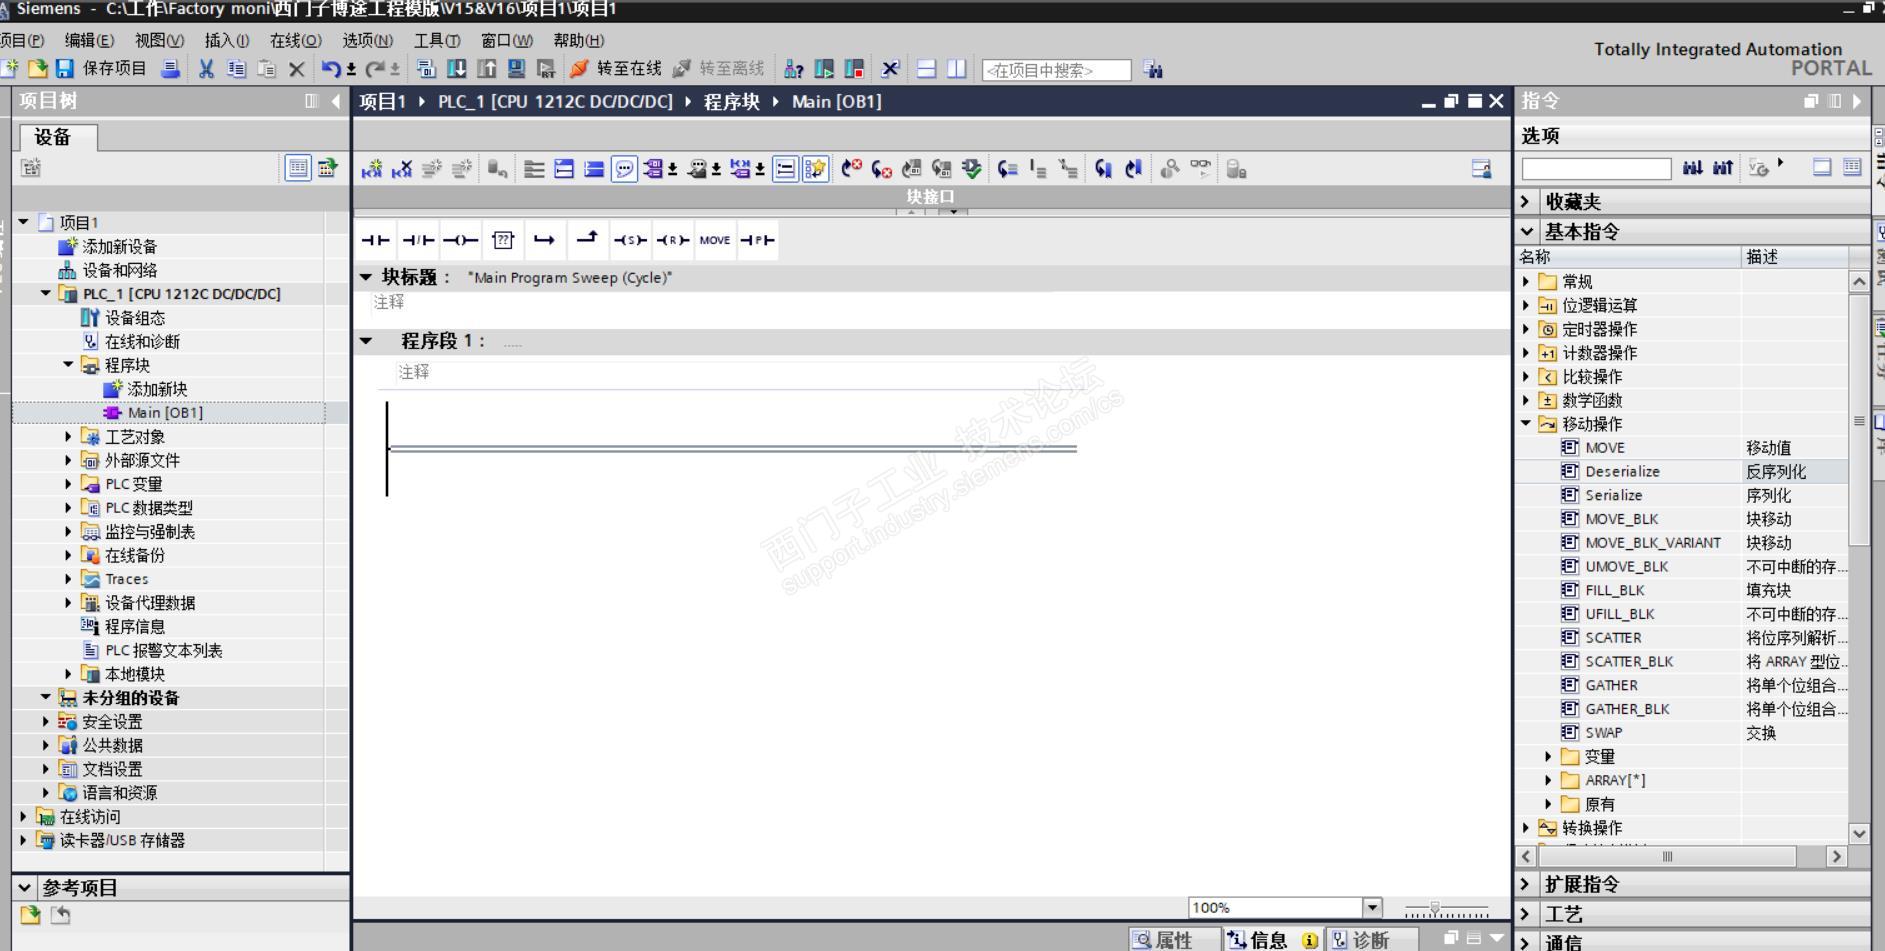
Task: Collapse the instructions panel with arrow
Action: coord(1857,101)
